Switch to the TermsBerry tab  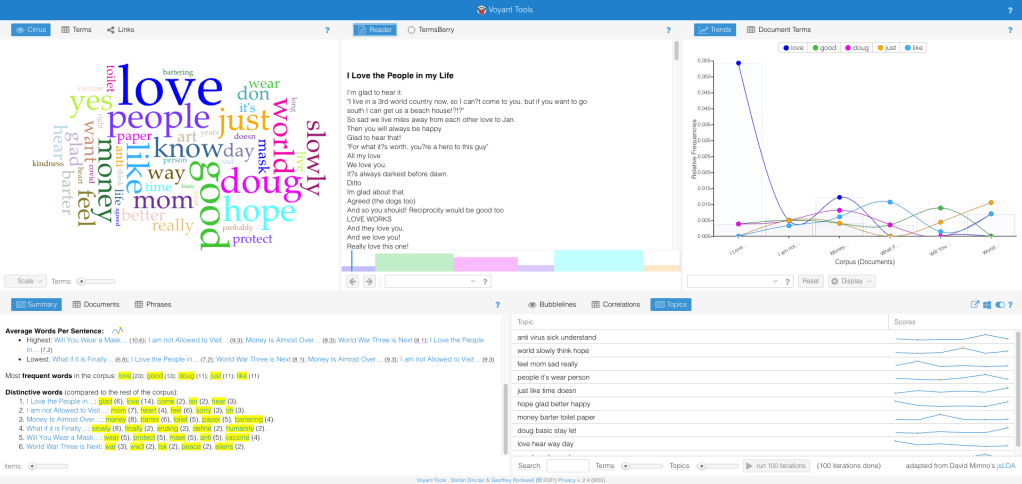(x=431, y=30)
